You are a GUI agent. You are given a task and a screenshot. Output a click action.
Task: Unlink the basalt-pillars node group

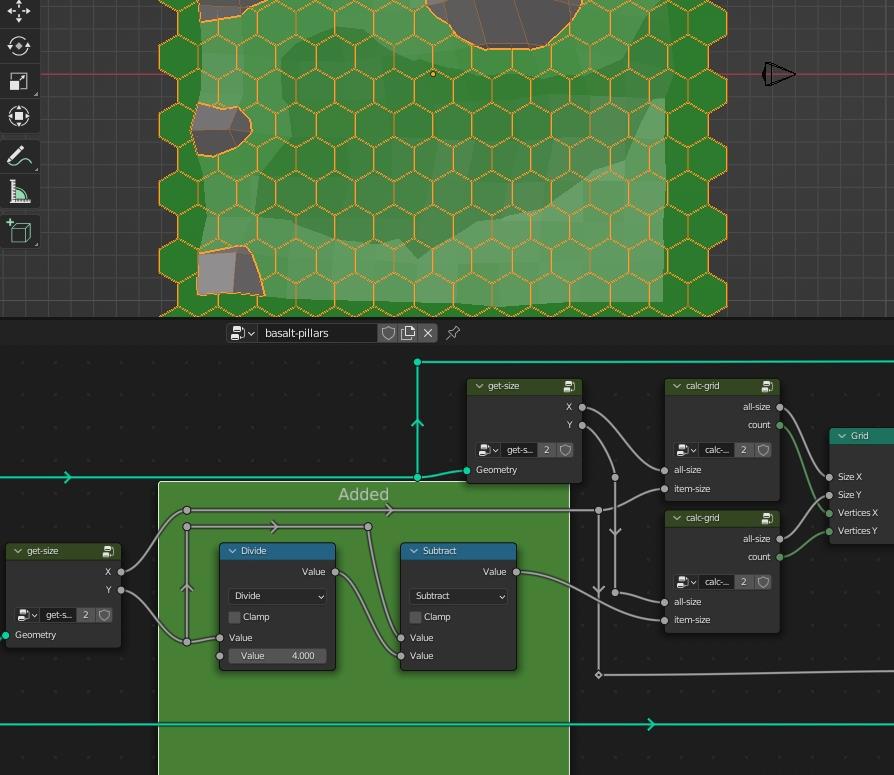(x=428, y=333)
